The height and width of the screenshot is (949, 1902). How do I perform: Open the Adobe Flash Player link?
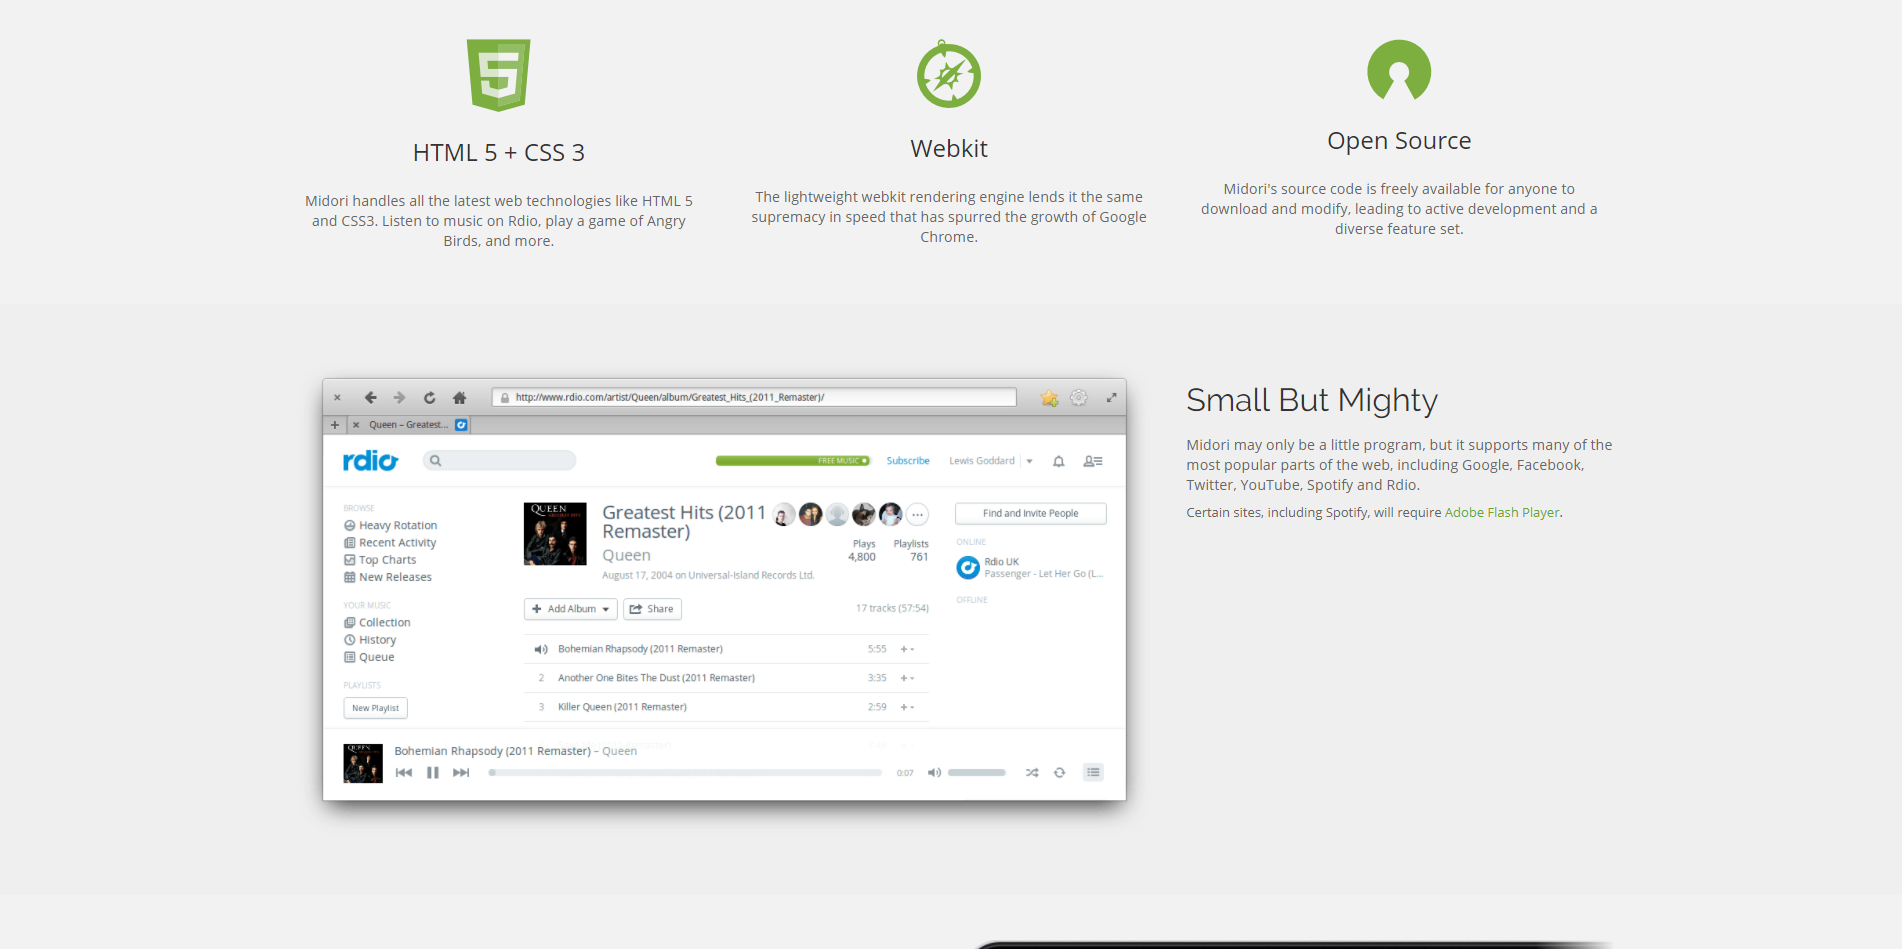pyautogui.click(x=1502, y=512)
